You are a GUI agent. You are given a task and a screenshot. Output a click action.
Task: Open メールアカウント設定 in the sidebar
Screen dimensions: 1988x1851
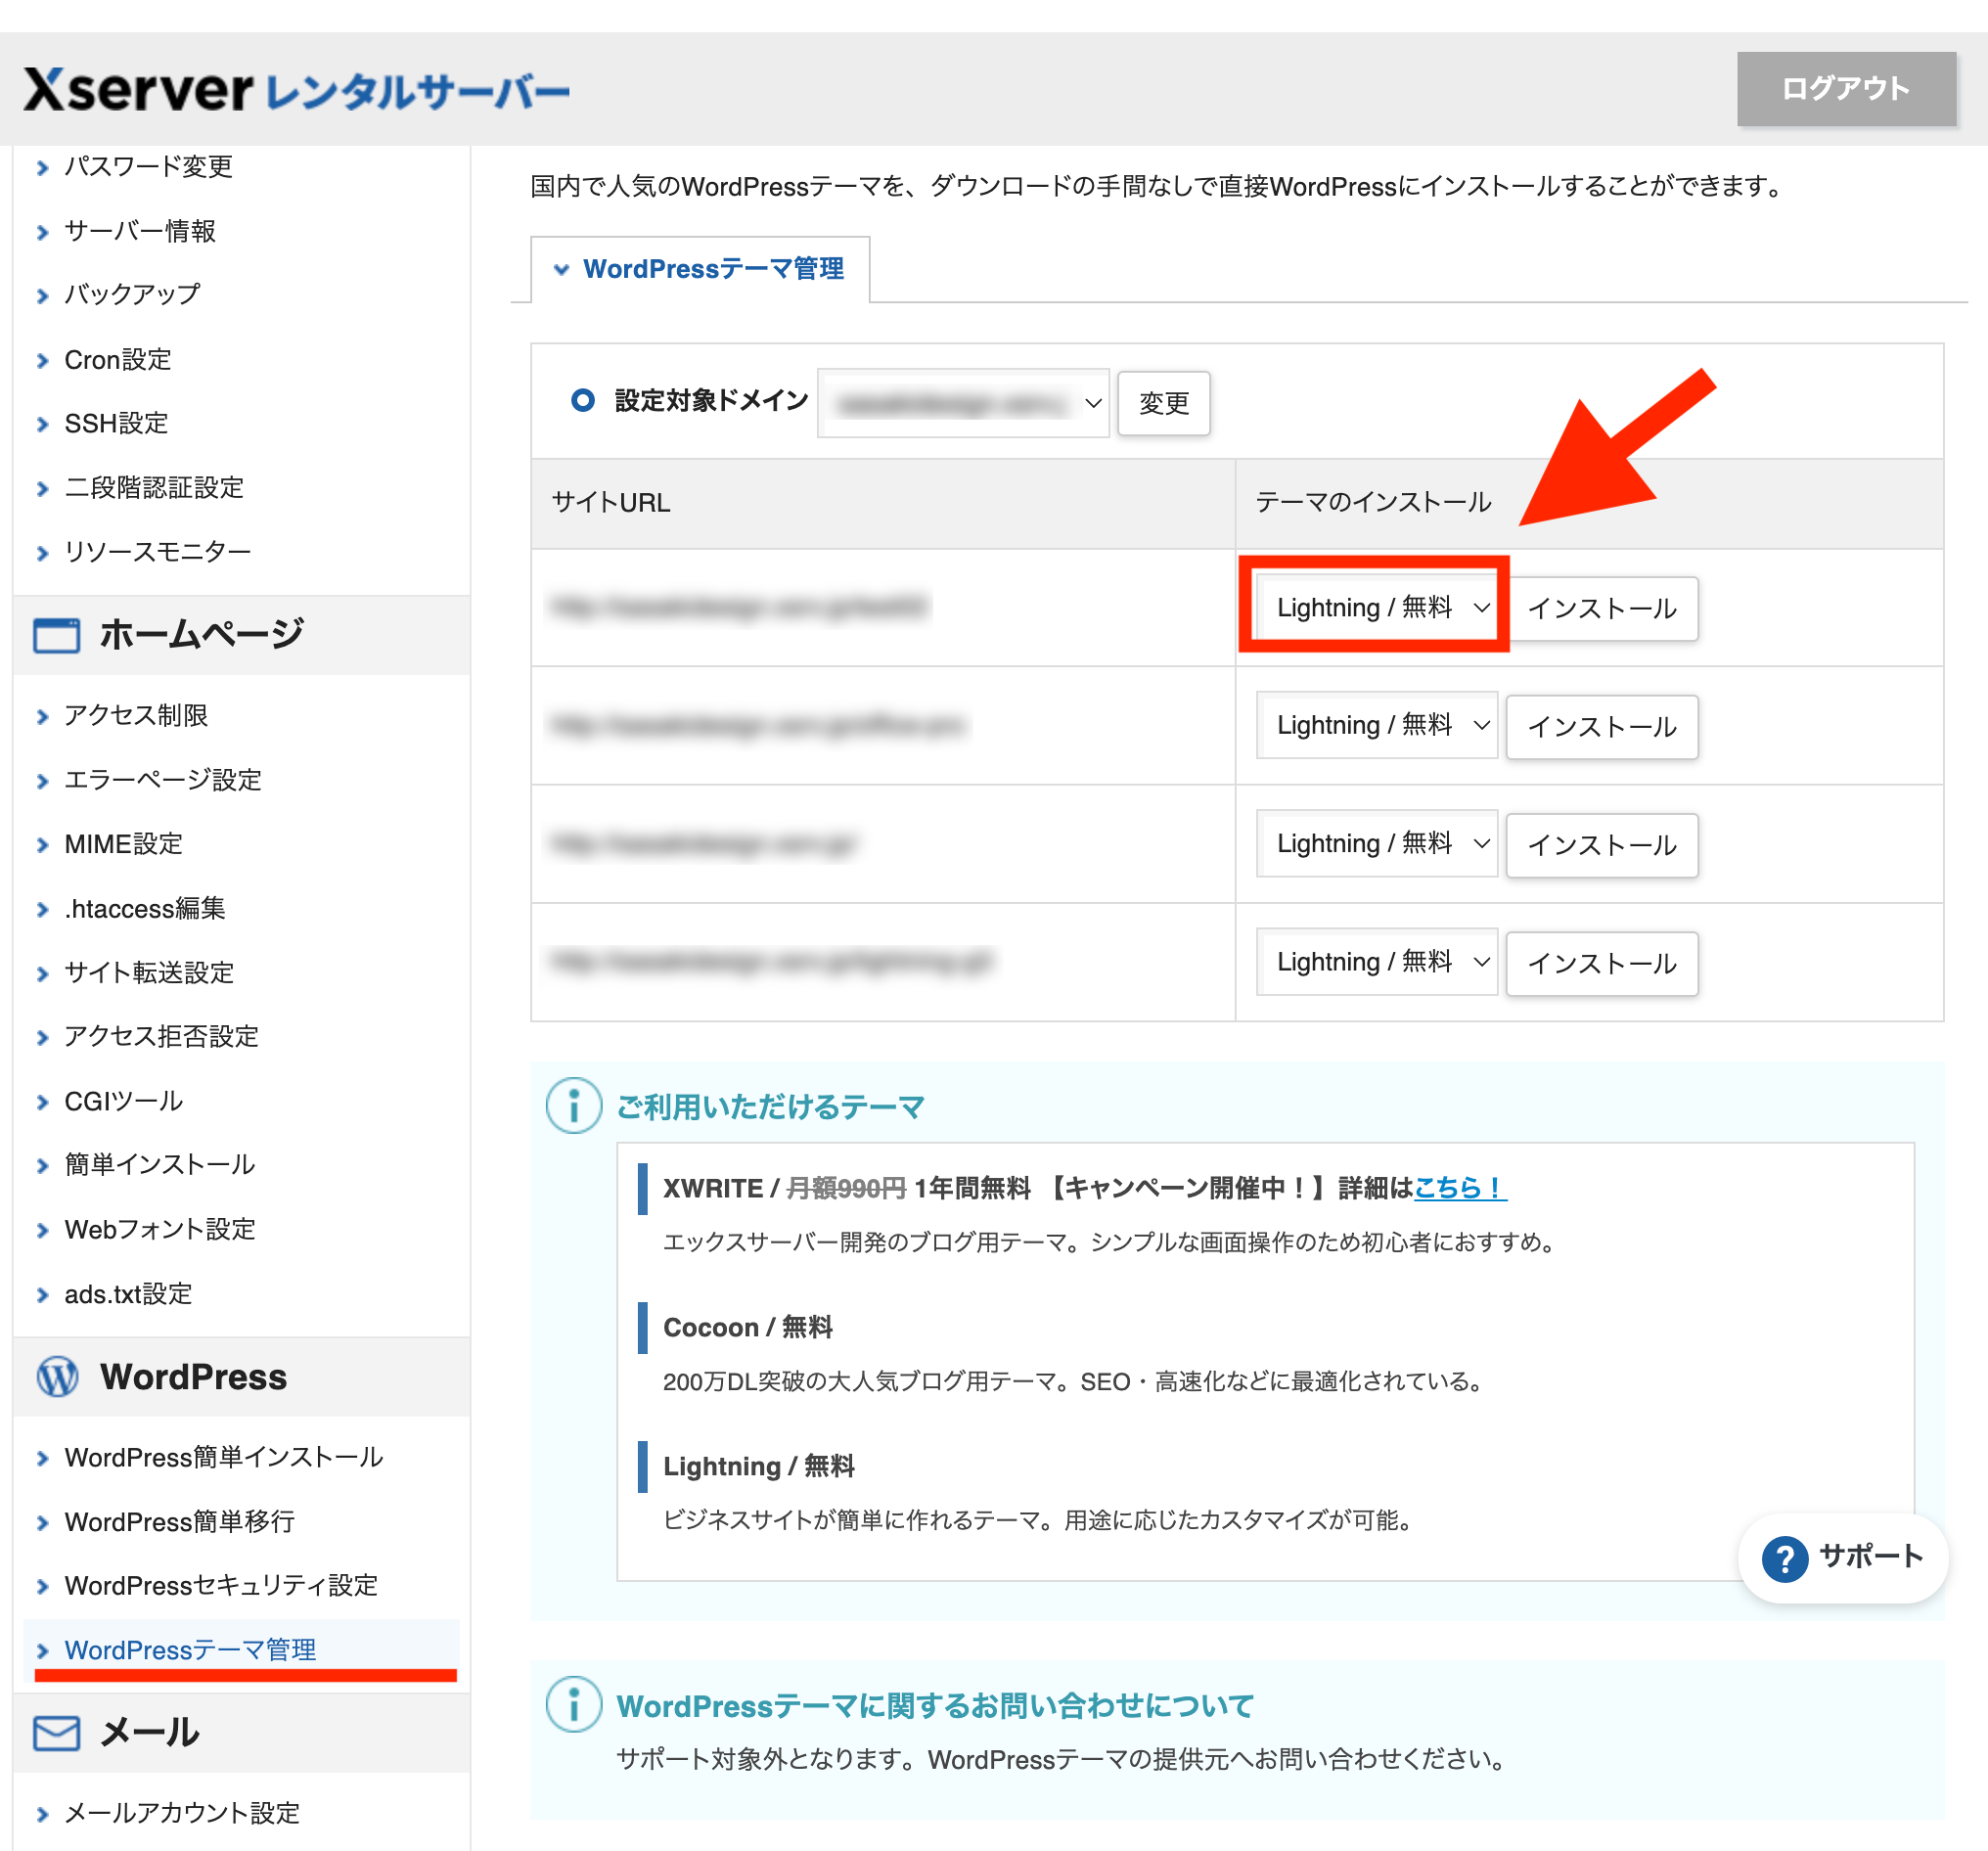(182, 1813)
